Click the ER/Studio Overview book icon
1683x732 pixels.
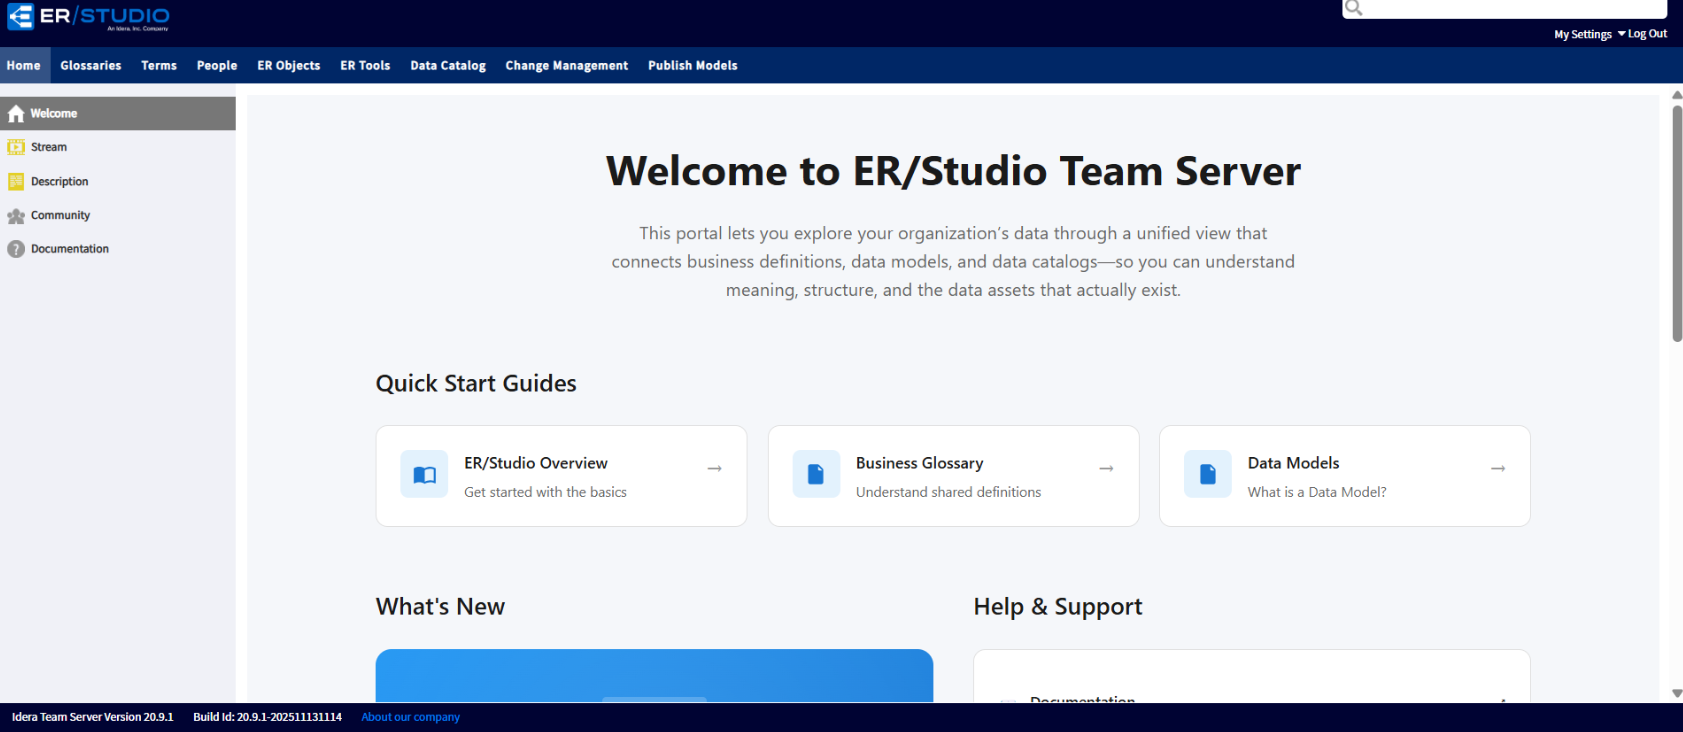pyautogui.click(x=425, y=474)
